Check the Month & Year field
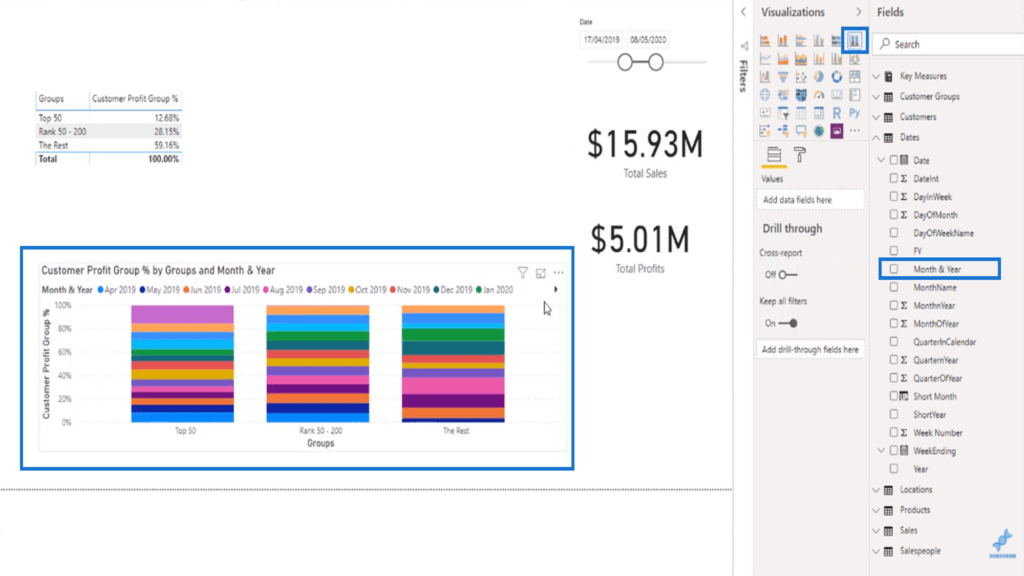 coord(894,269)
